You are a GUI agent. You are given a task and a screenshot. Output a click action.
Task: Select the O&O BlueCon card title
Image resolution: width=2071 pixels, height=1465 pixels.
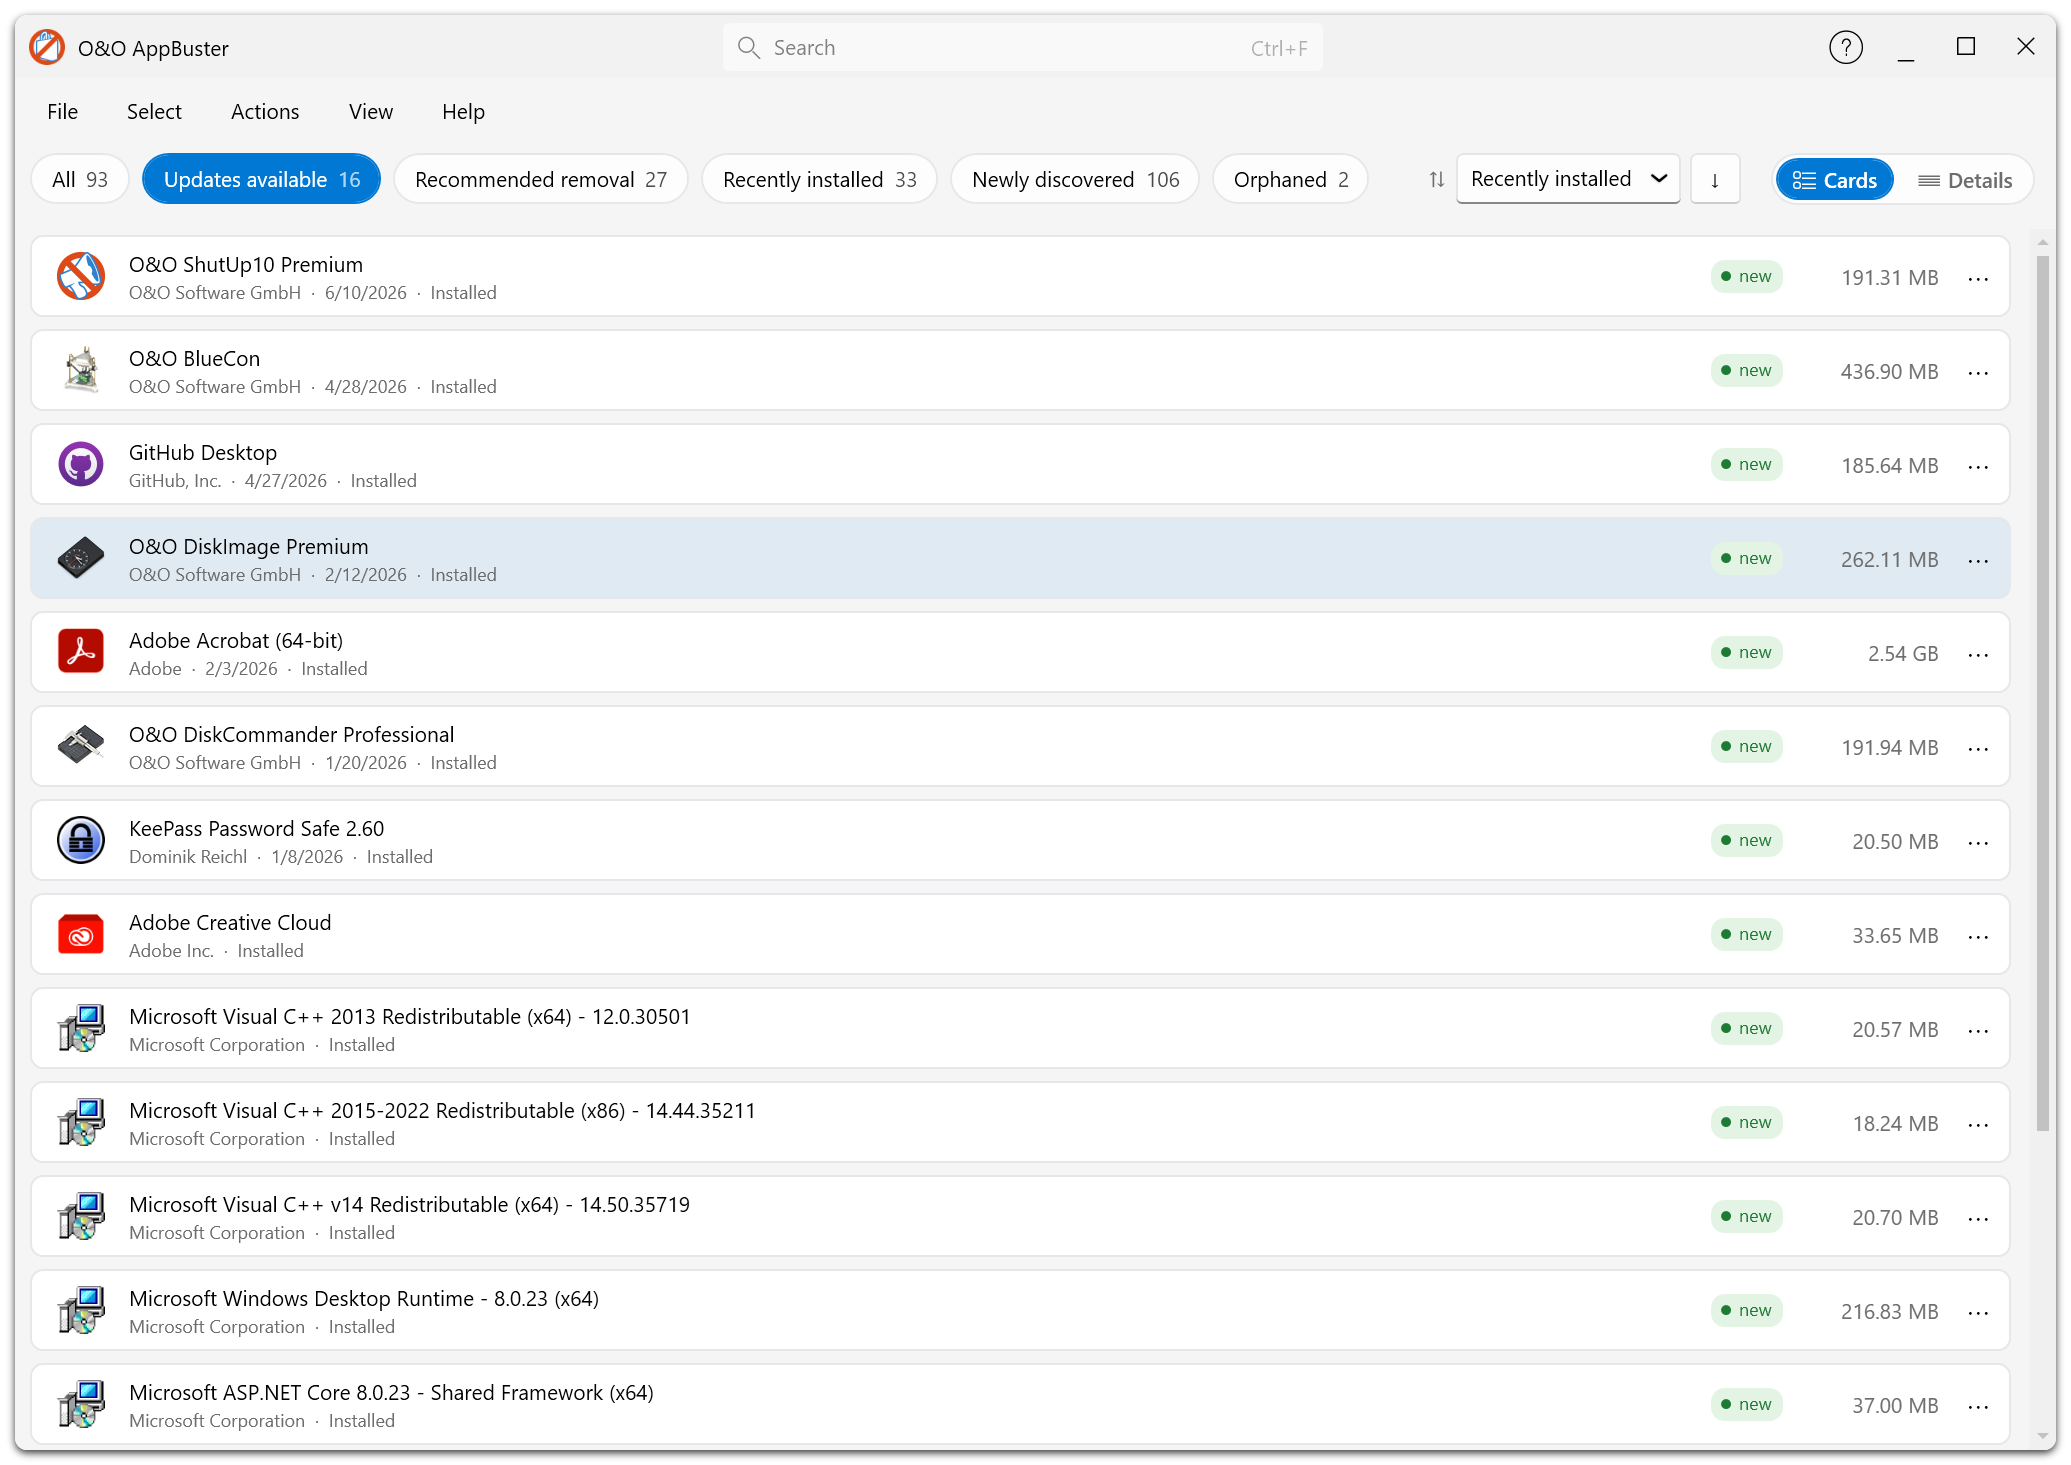click(x=194, y=359)
